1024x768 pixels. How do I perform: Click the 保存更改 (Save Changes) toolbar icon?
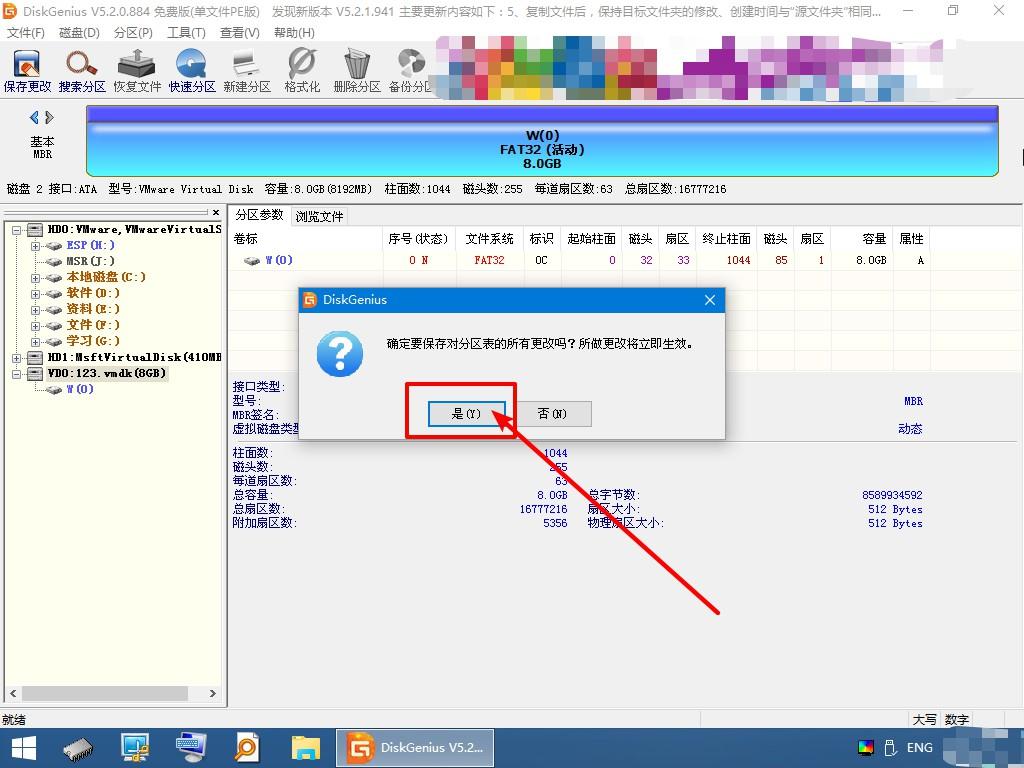(26, 68)
